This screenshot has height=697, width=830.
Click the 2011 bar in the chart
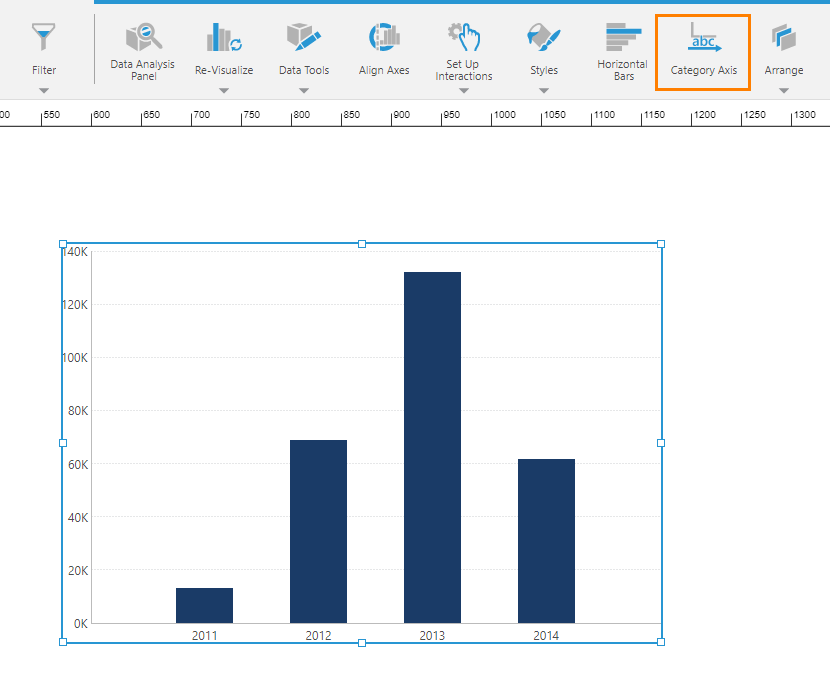point(204,605)
